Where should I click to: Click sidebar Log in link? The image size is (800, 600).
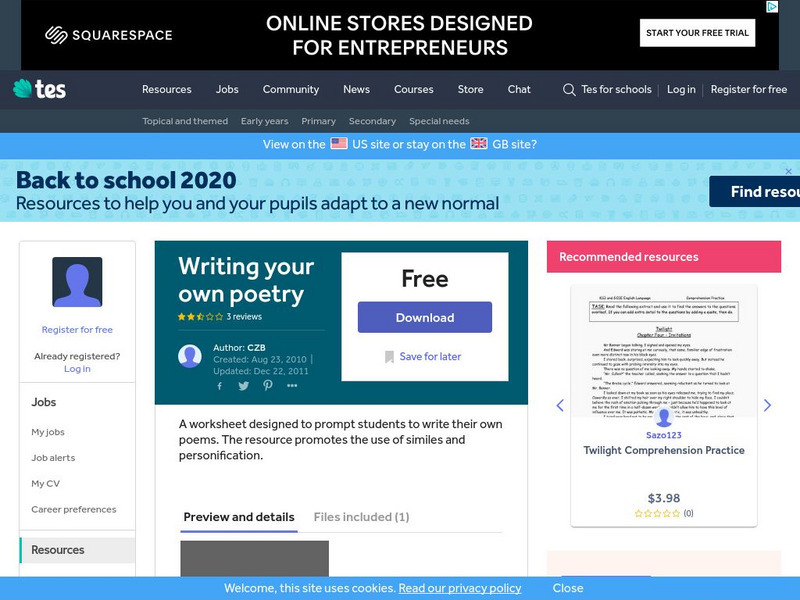click(77, 368)
